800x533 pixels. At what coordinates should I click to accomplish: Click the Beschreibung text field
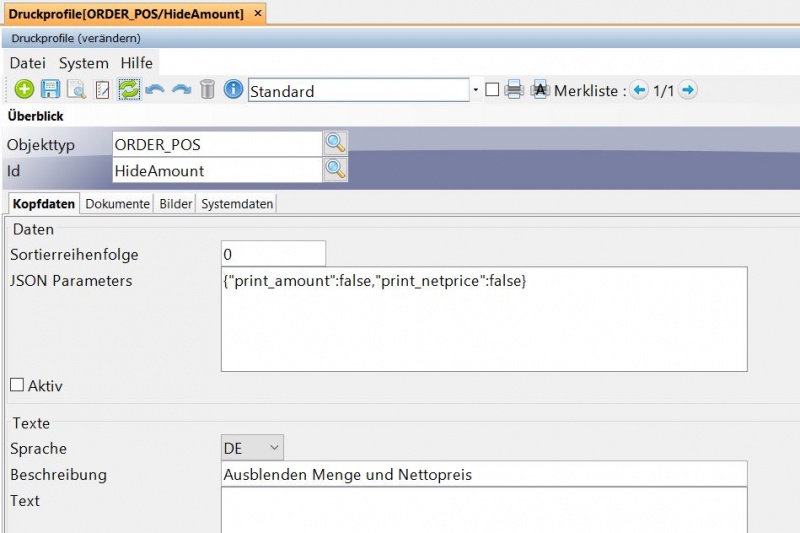pos(484,474)
